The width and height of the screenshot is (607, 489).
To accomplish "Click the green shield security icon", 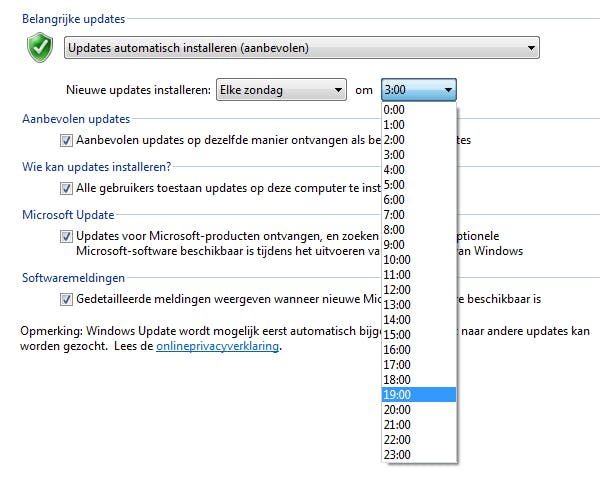I will point(40,47).
